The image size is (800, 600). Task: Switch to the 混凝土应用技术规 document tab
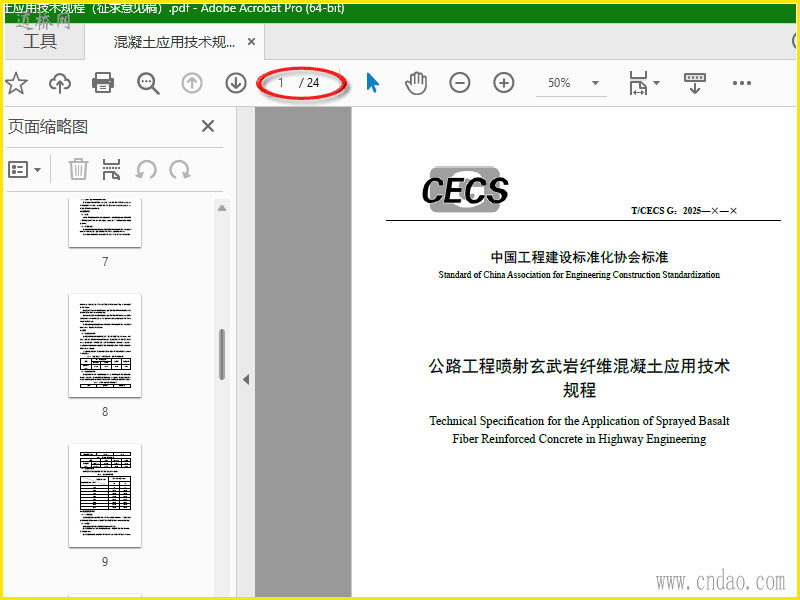tap(174, 42)
